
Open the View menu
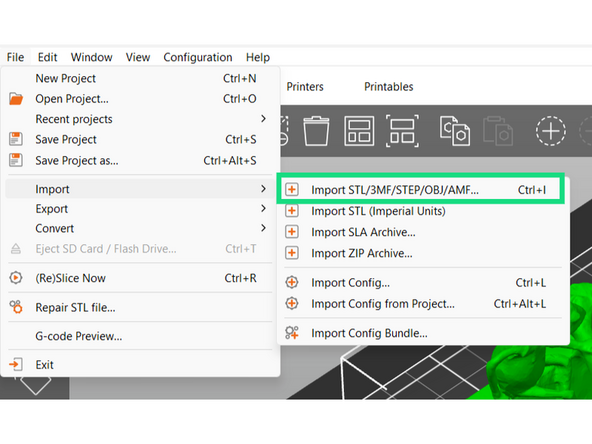(138, 57)
